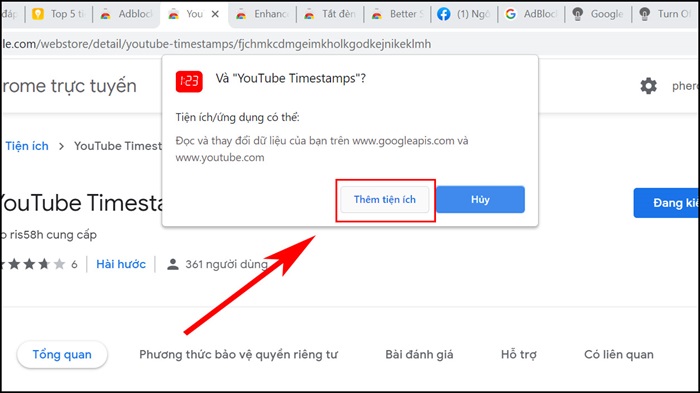Switch to the 'Google' lightbulb tab
This screenshot has height=393, width=700.
coord(598,14)
